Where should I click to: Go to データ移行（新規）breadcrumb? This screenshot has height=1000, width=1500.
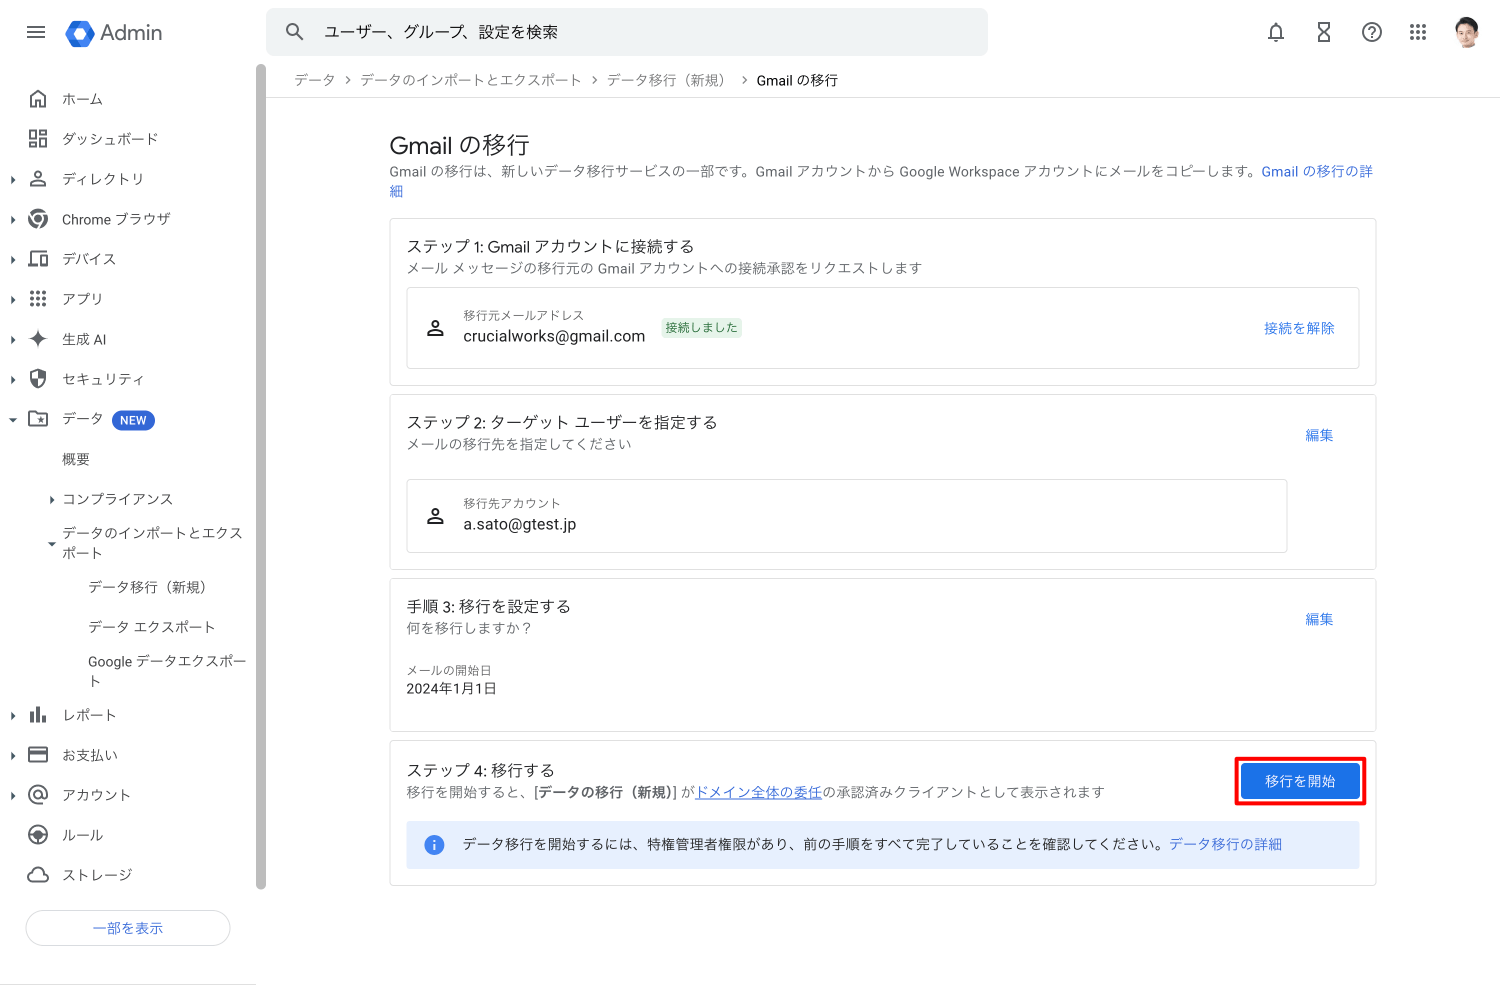tap(665, 80)
